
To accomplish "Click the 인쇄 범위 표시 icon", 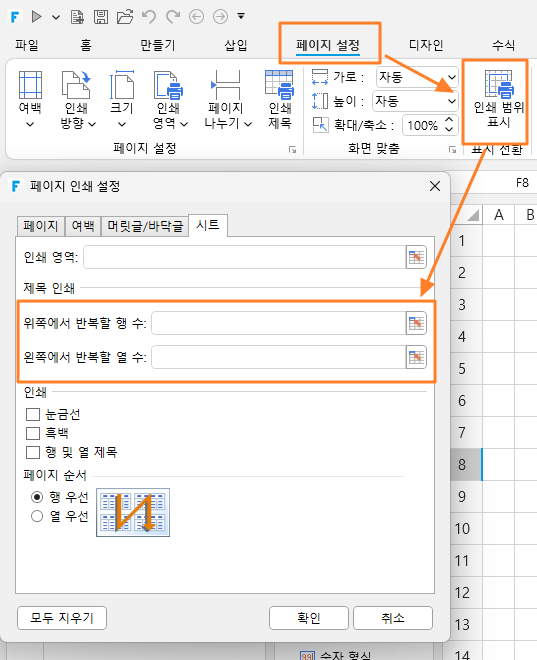I will tap(499, 84).
